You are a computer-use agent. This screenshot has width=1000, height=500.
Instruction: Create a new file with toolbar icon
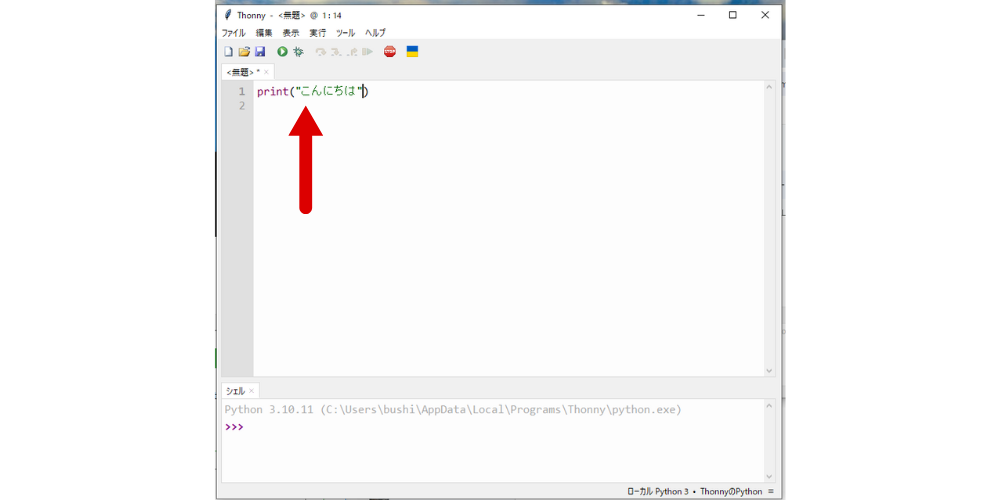(228, 52)
